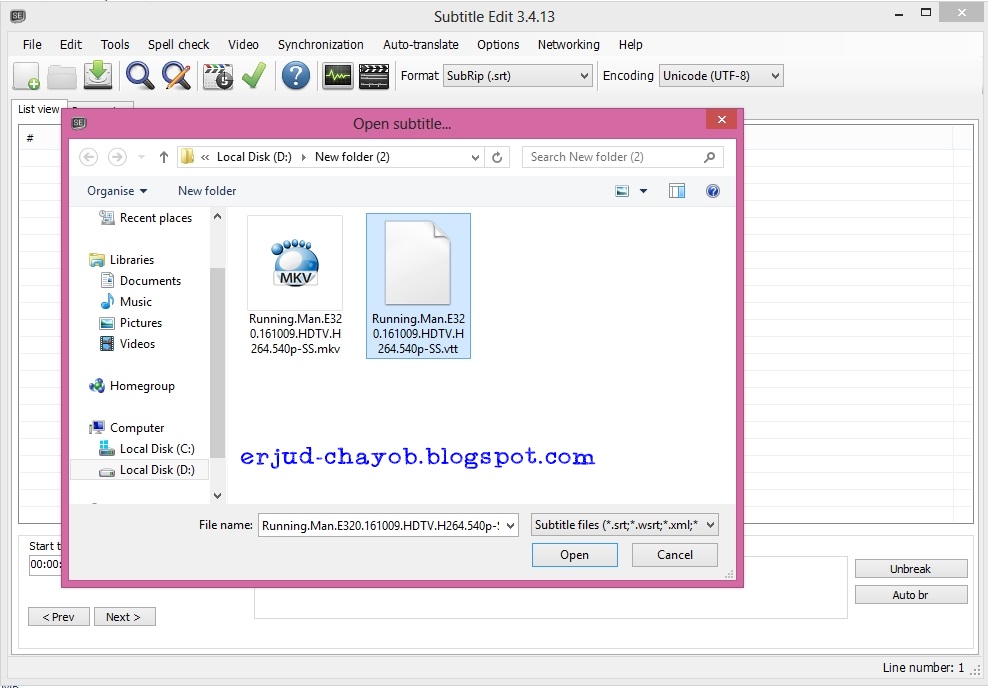
Task: Select Local Disk (D:) in tree
Action: tap(140, 470)
